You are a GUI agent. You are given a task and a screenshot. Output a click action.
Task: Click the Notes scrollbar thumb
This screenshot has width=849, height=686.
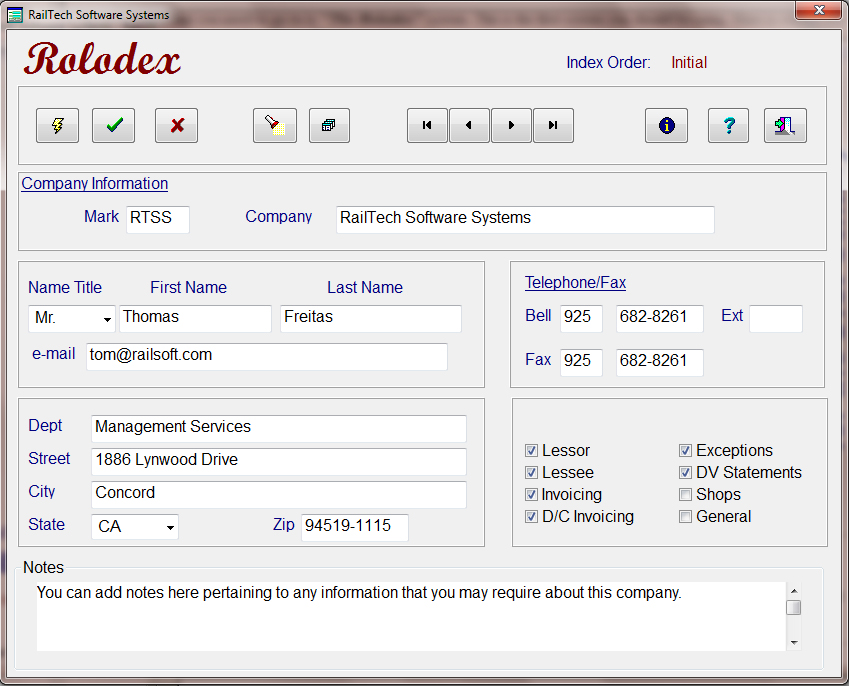[794, 607]
